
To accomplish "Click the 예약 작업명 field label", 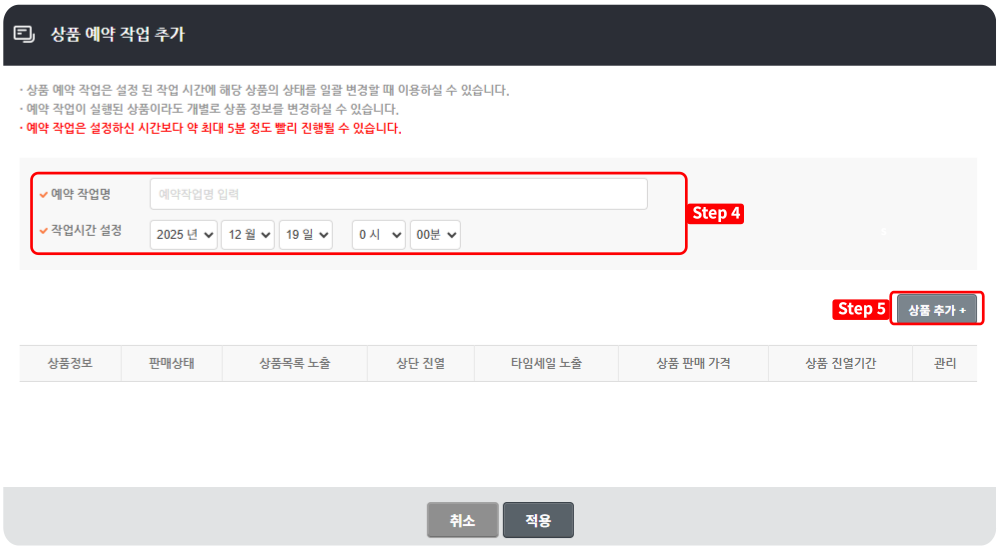I will [x=81, y=194].
